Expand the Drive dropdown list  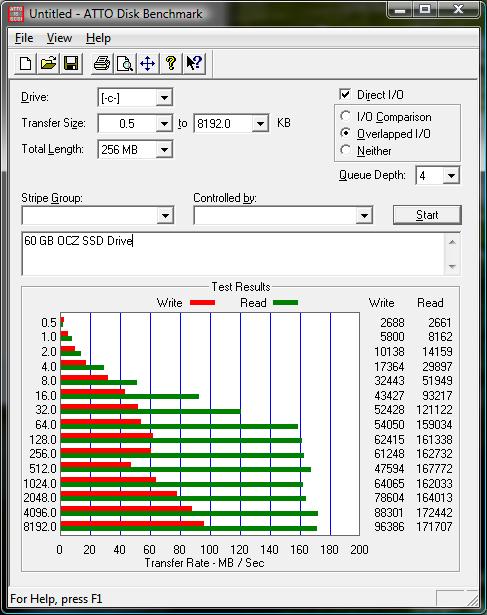click(x=164, y=98)
